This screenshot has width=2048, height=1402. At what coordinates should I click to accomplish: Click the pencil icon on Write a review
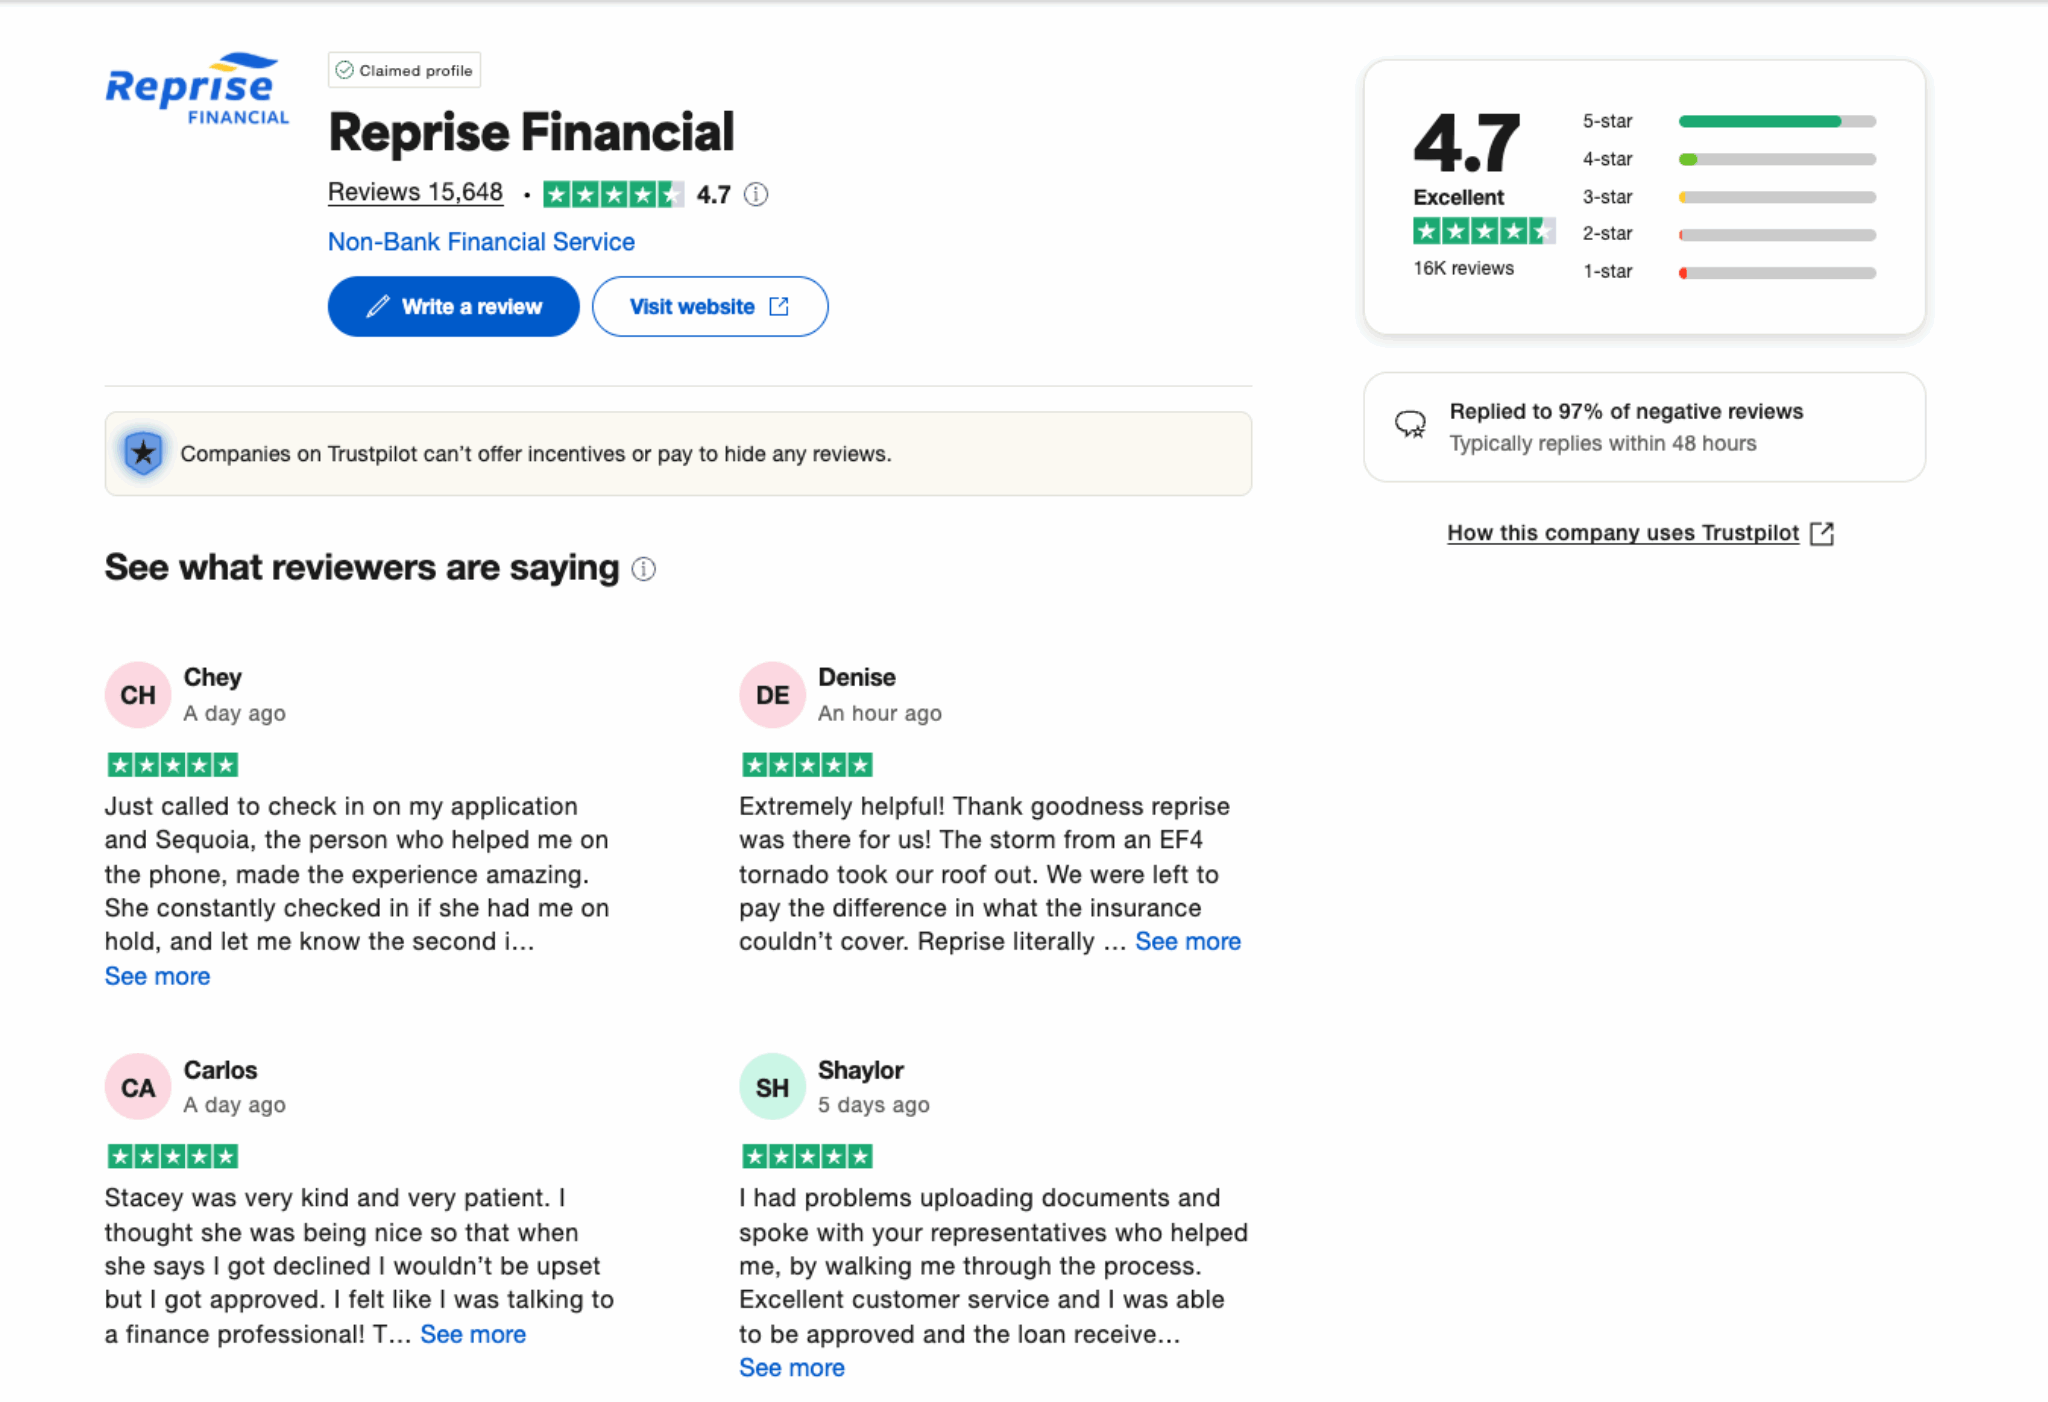[x=375, y=306]
